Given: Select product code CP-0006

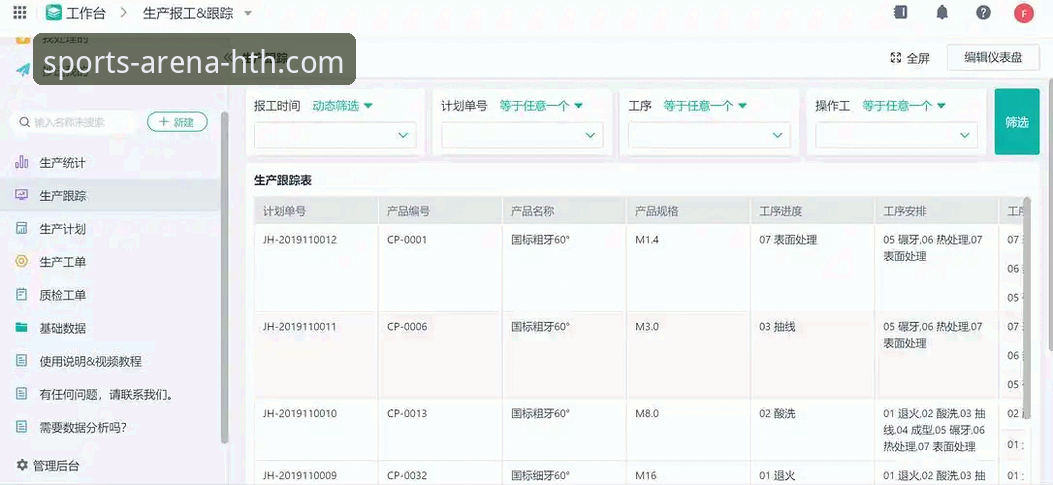Looking at the screenshot, I should point(407,327).
